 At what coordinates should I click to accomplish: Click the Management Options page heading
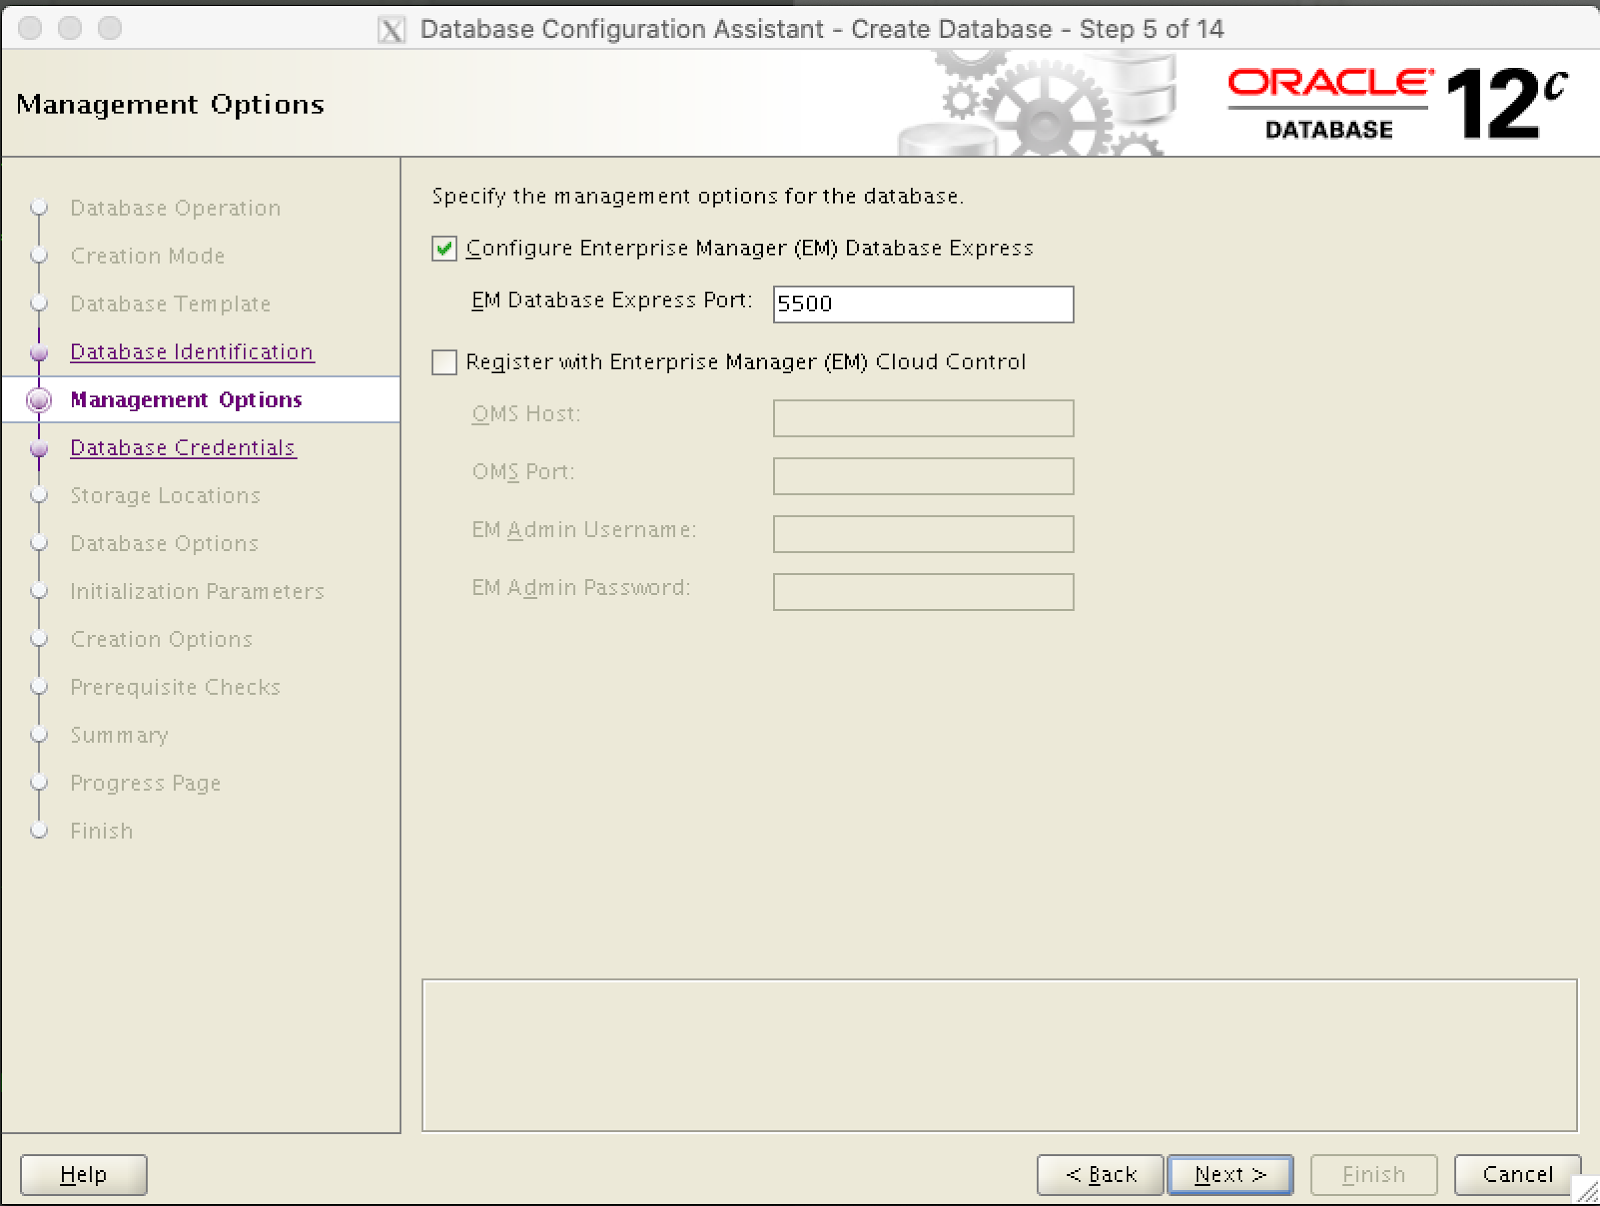pyautogui.click(x=171, y=105)
